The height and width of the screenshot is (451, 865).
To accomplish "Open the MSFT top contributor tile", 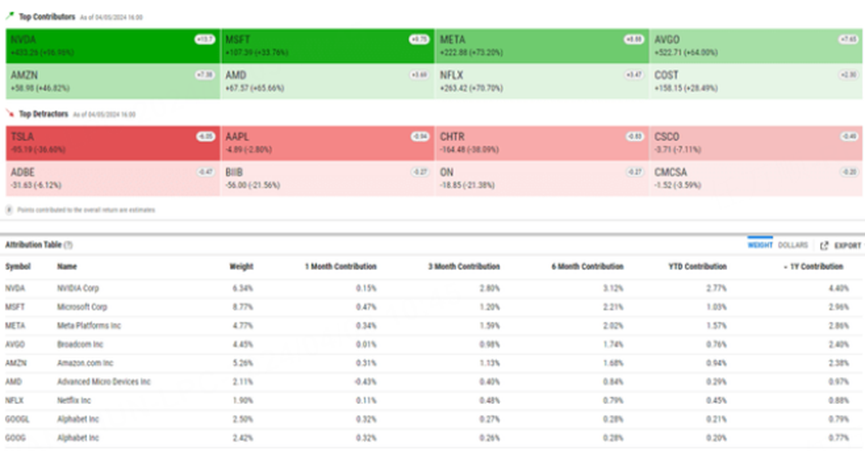I will (328, 46).
